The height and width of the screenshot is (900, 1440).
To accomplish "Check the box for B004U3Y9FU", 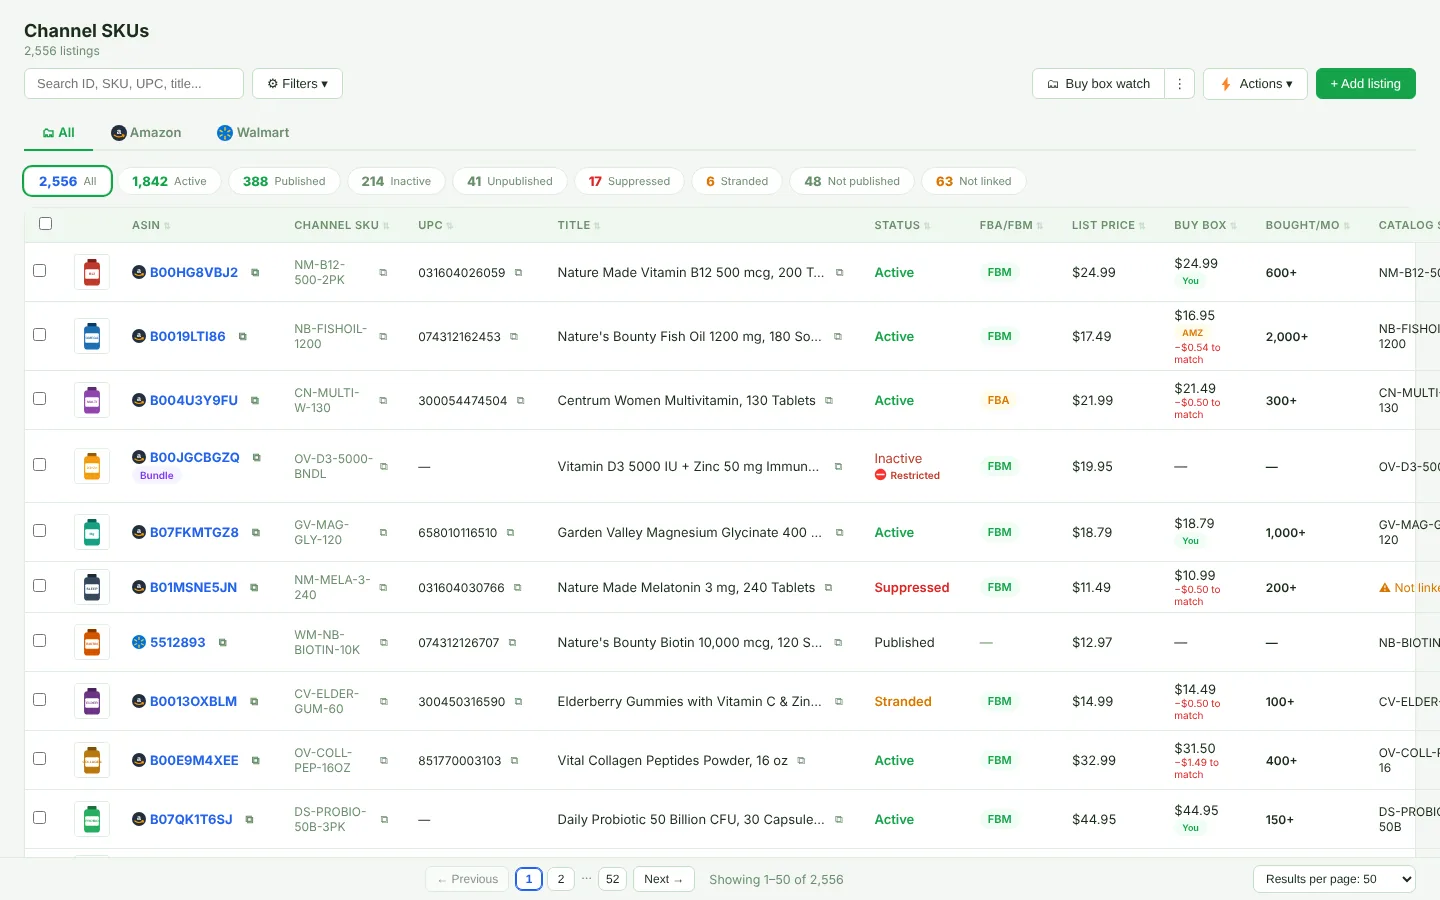I will (40, 399).
